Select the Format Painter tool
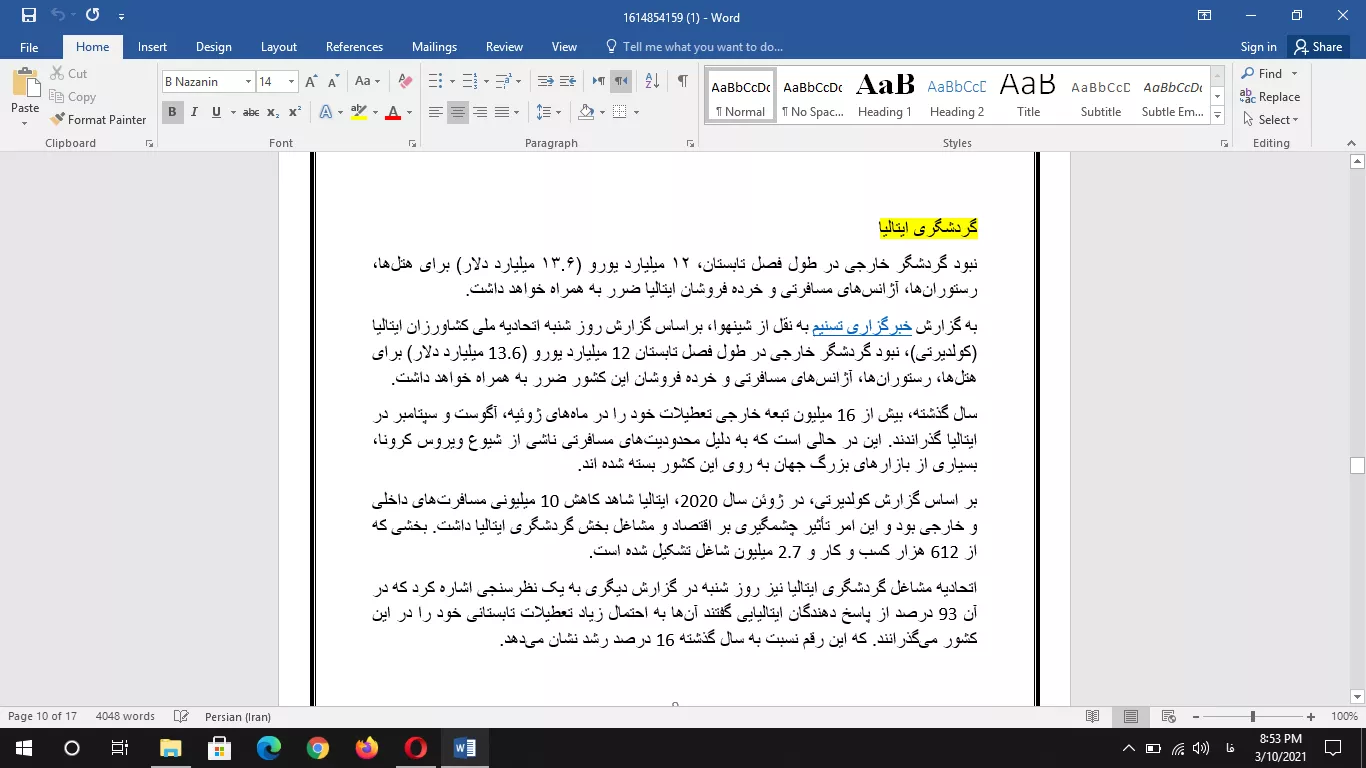The height and width of the screenshot is (768, 1366). tap(98, 120)
